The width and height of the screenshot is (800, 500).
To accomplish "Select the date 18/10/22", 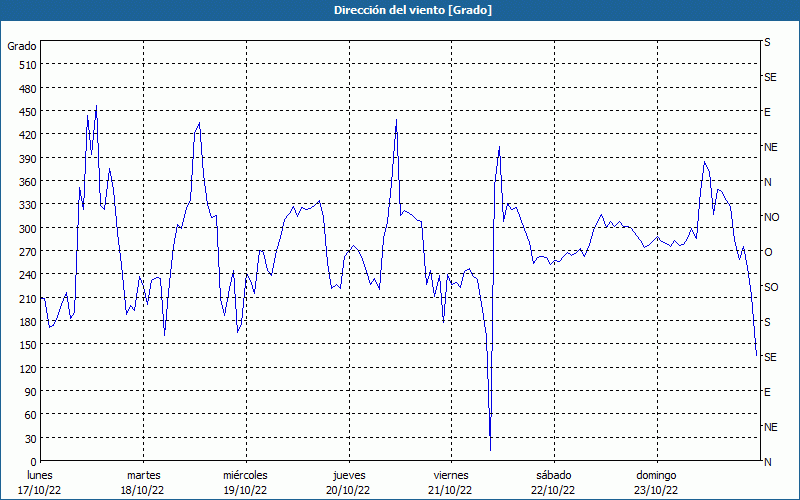I will (142, 490).
